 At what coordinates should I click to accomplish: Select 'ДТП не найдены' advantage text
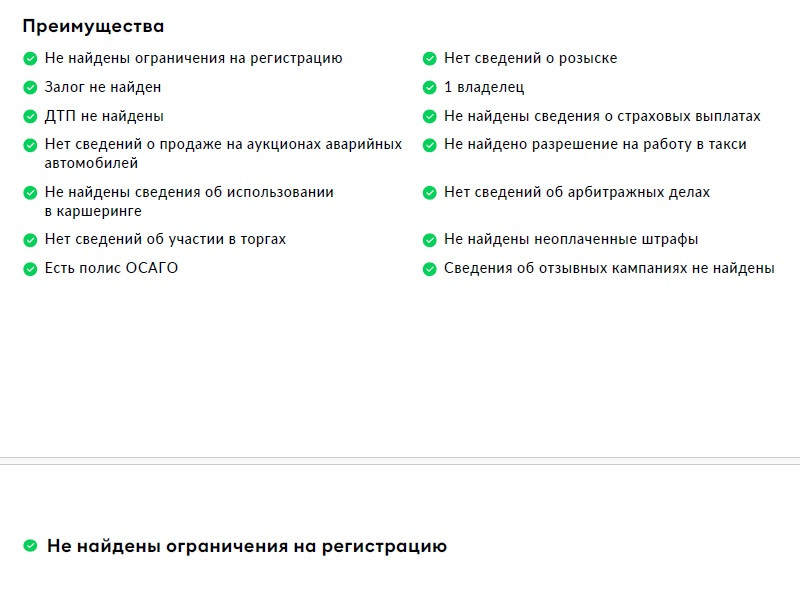(104, 116)
